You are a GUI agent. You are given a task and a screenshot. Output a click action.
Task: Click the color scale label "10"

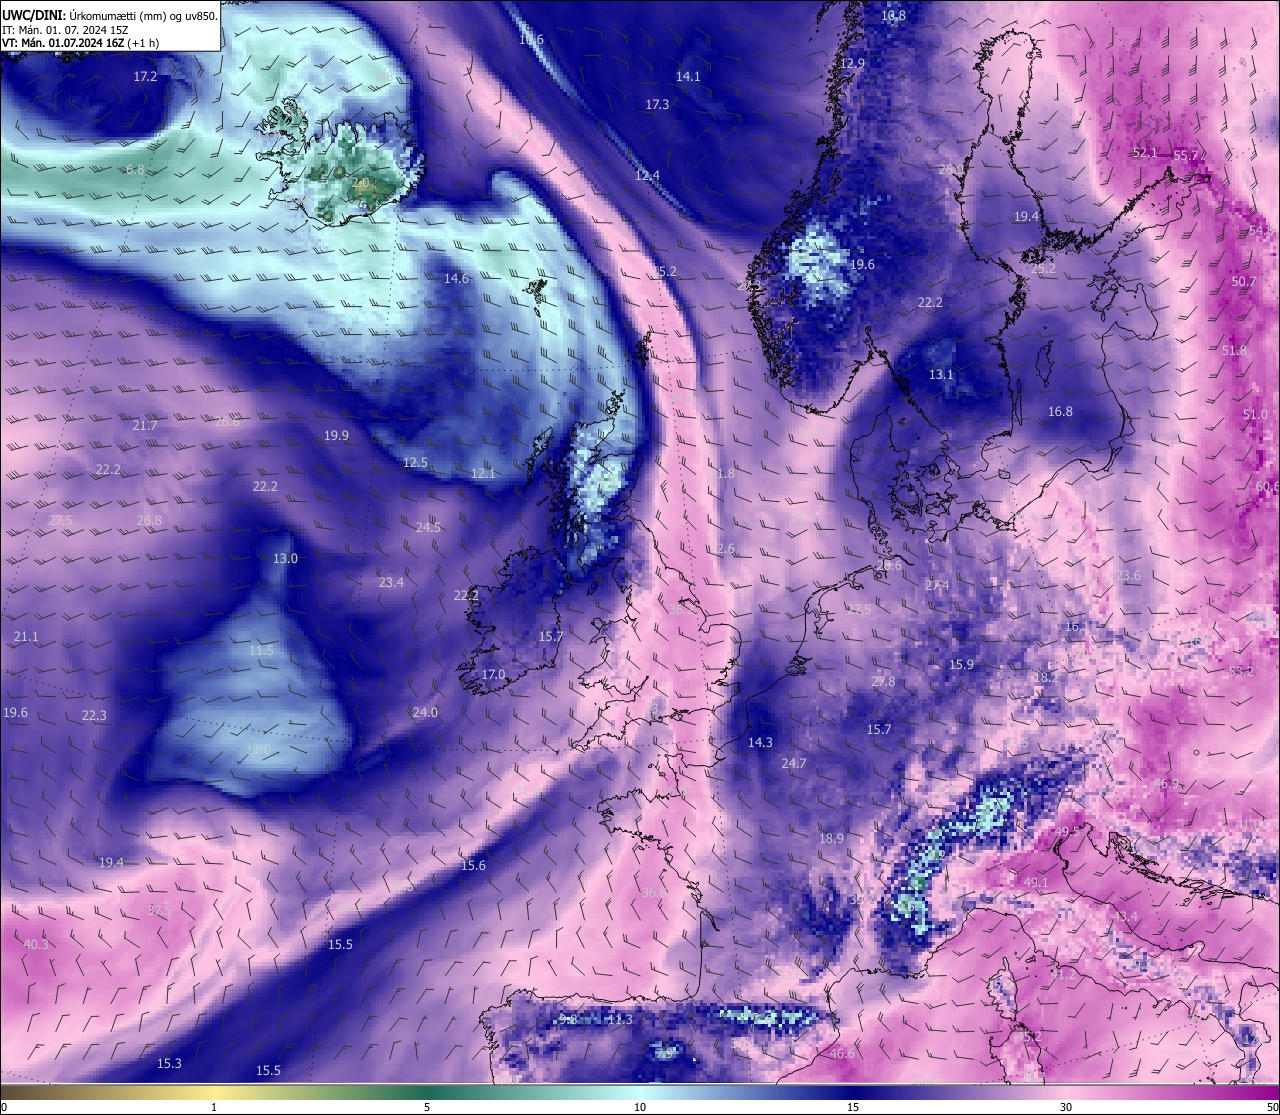pyautogui.click(x=640, y=1107)
